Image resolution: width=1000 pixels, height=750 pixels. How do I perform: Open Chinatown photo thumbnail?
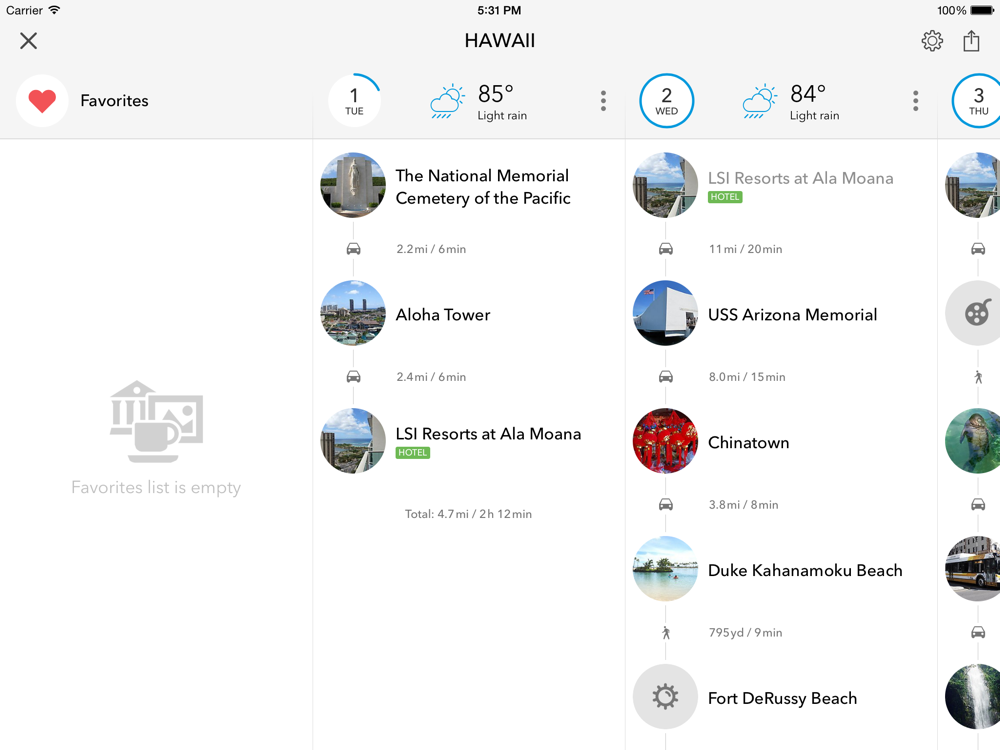coord(665,441)
